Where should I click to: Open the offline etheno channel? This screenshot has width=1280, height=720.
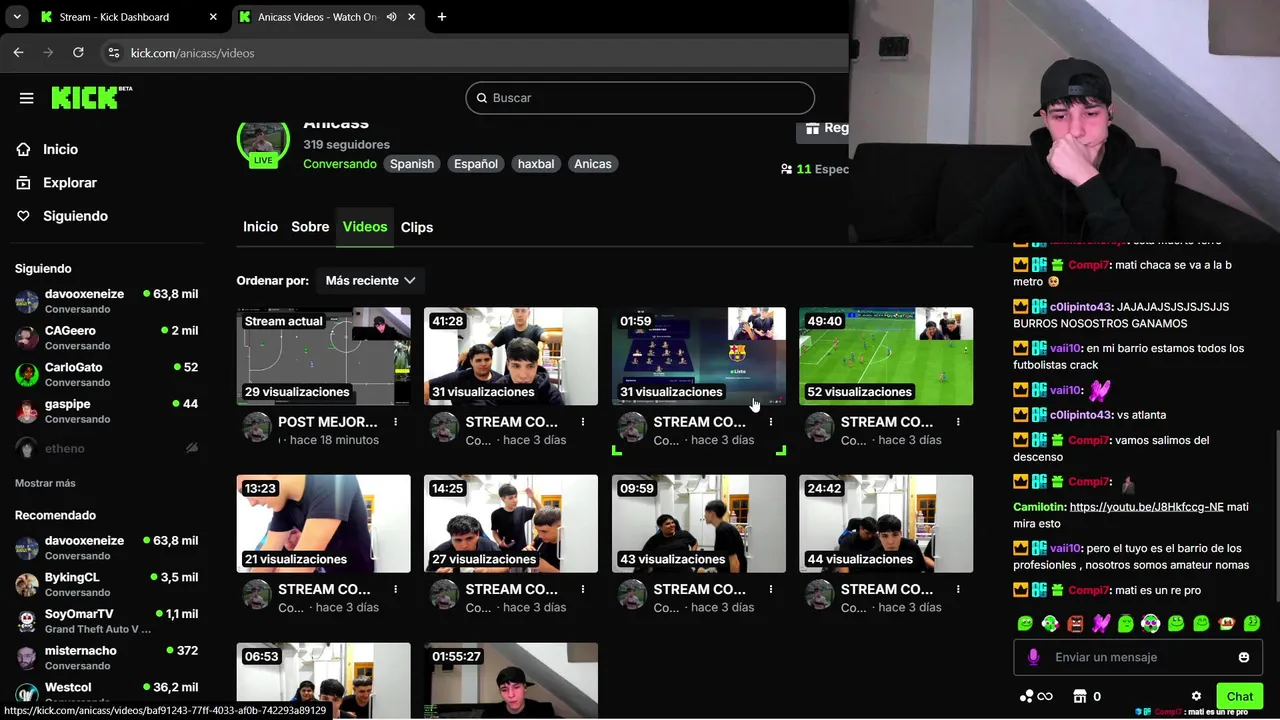pos(106,448)
